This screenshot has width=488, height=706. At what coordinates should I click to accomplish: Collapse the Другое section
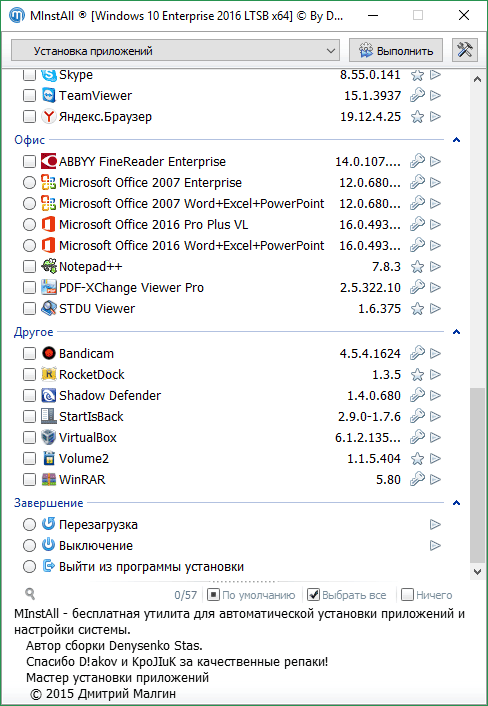click(456, 332)
